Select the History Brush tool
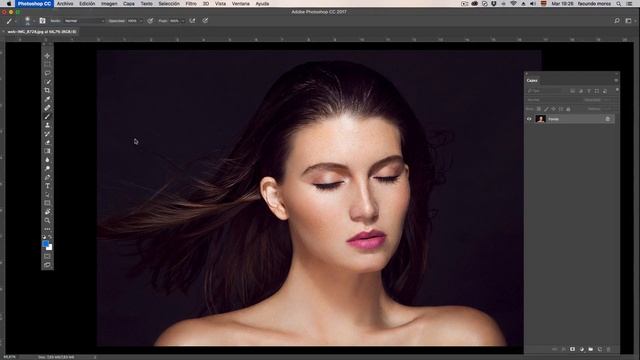Screen dimensions: 640x360 [x=47, y=133]
